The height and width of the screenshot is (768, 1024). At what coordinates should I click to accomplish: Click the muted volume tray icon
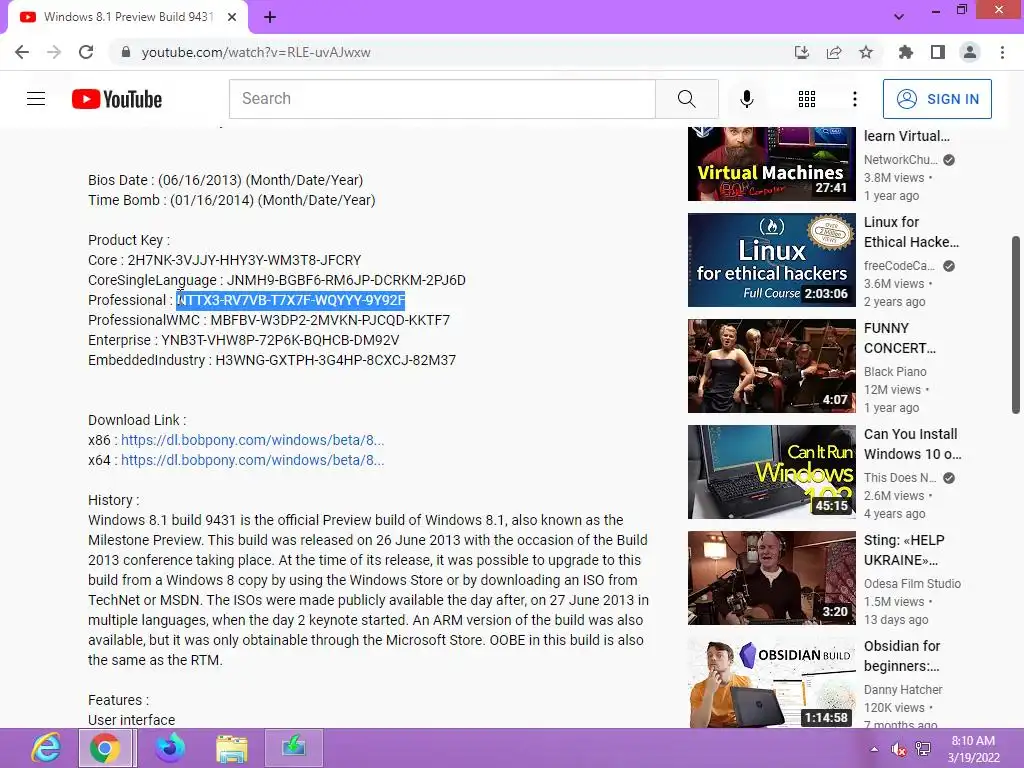click(899, 749)
